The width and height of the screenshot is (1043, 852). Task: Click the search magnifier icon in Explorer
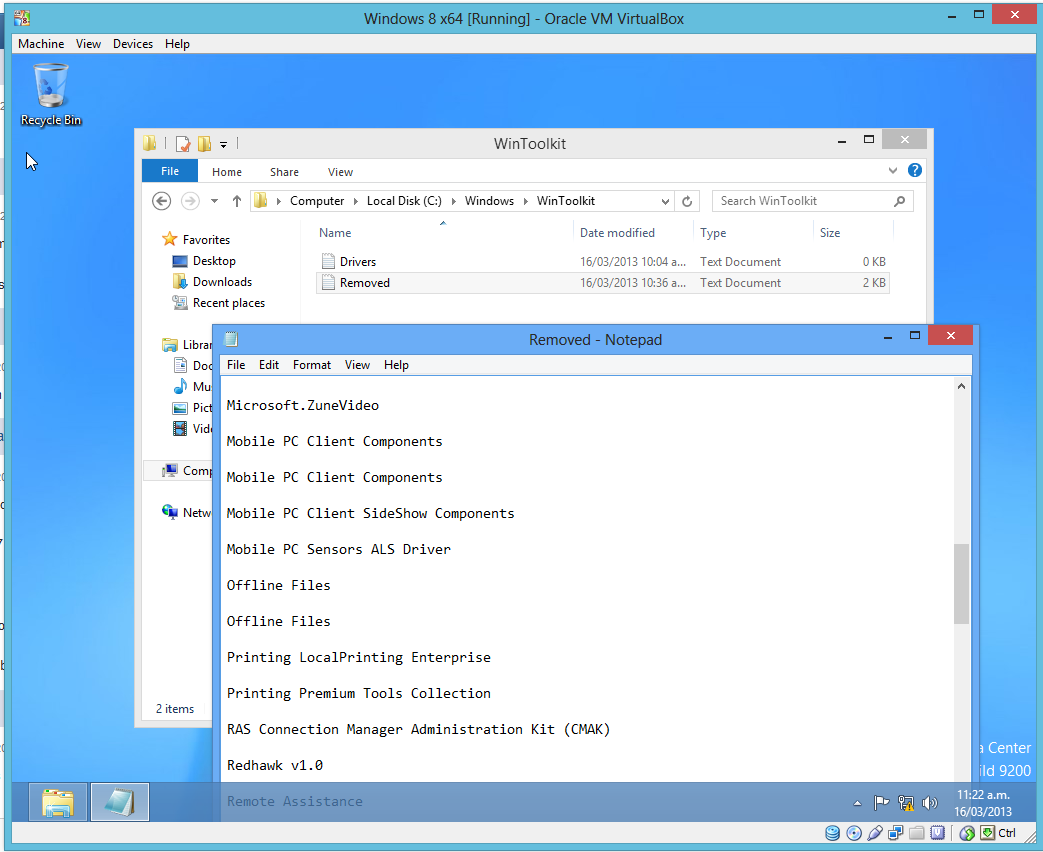coord(899,201)
